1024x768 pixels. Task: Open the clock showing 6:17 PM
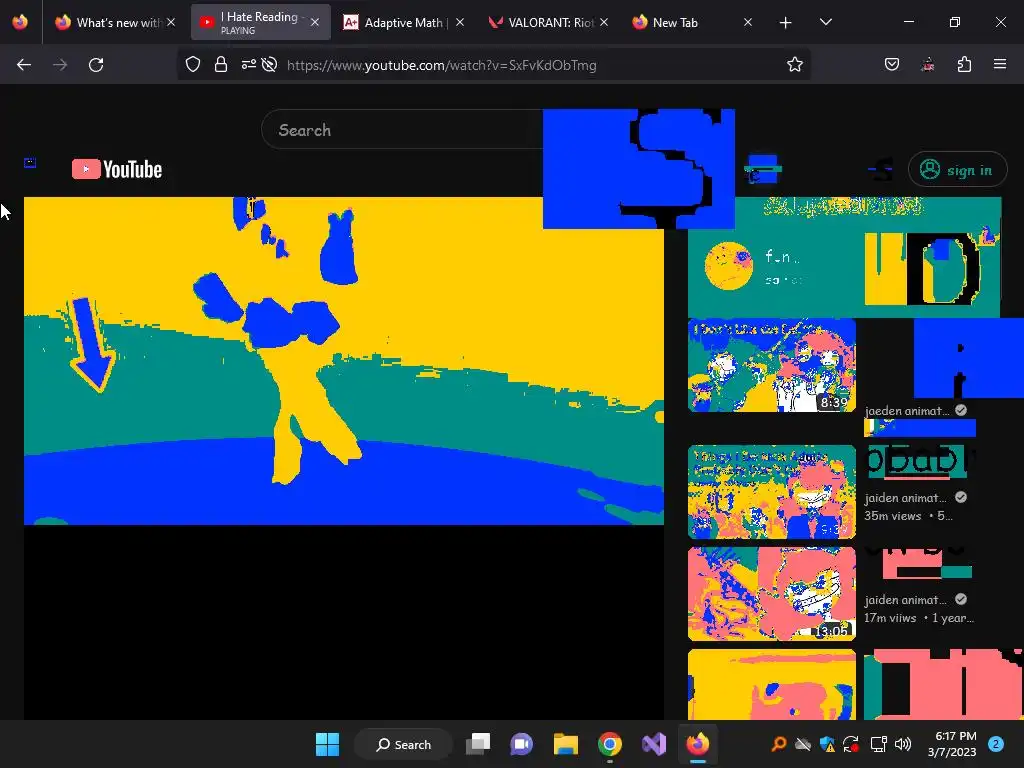click(952, 744)
